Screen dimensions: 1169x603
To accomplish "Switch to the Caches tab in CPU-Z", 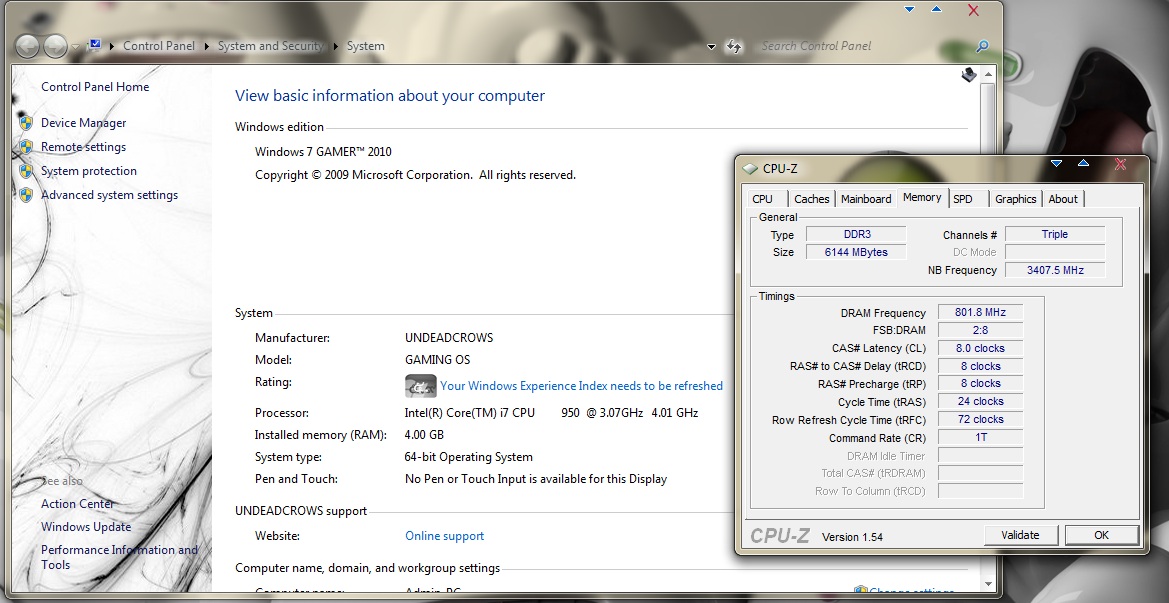I will 812,199.
